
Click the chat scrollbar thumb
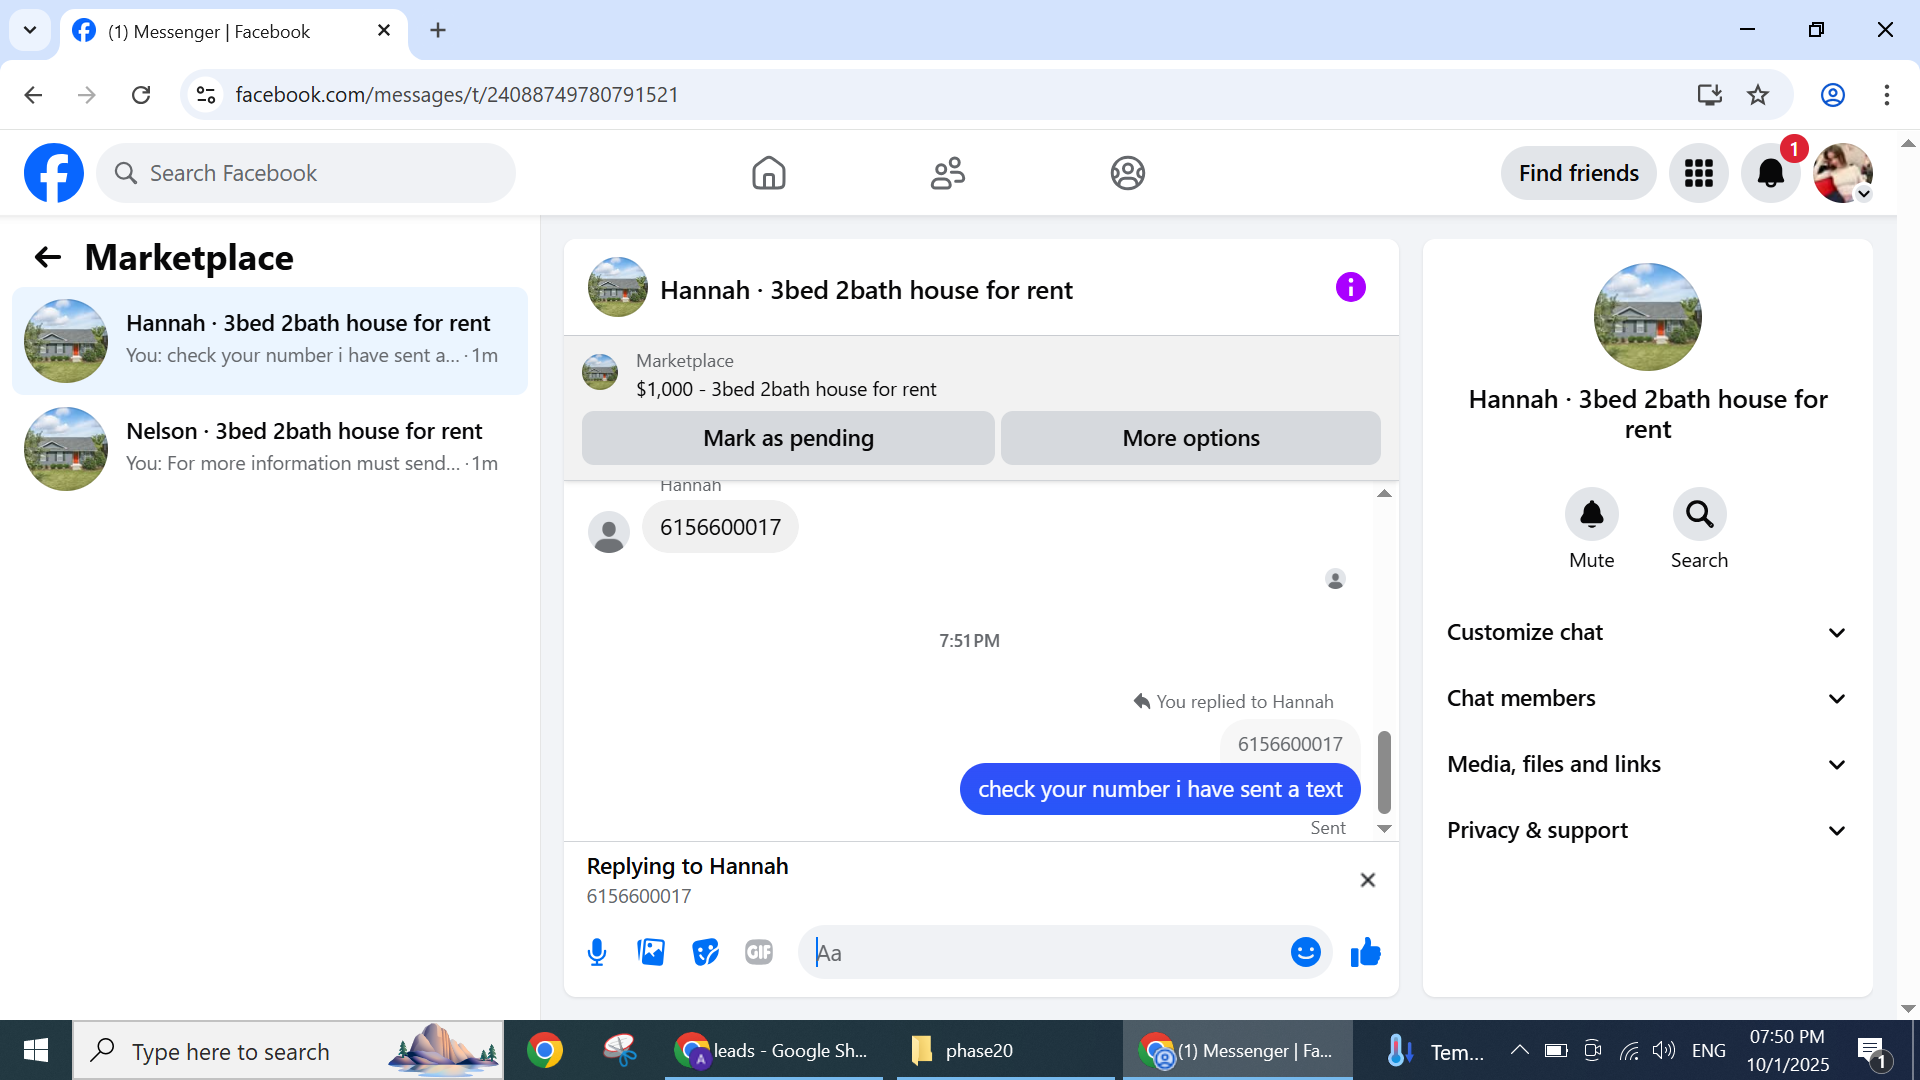click(1384, 772)
